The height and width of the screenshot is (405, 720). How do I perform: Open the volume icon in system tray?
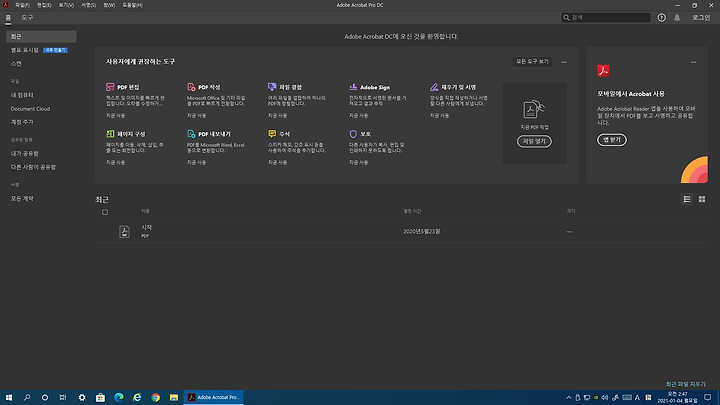[605, 398]
